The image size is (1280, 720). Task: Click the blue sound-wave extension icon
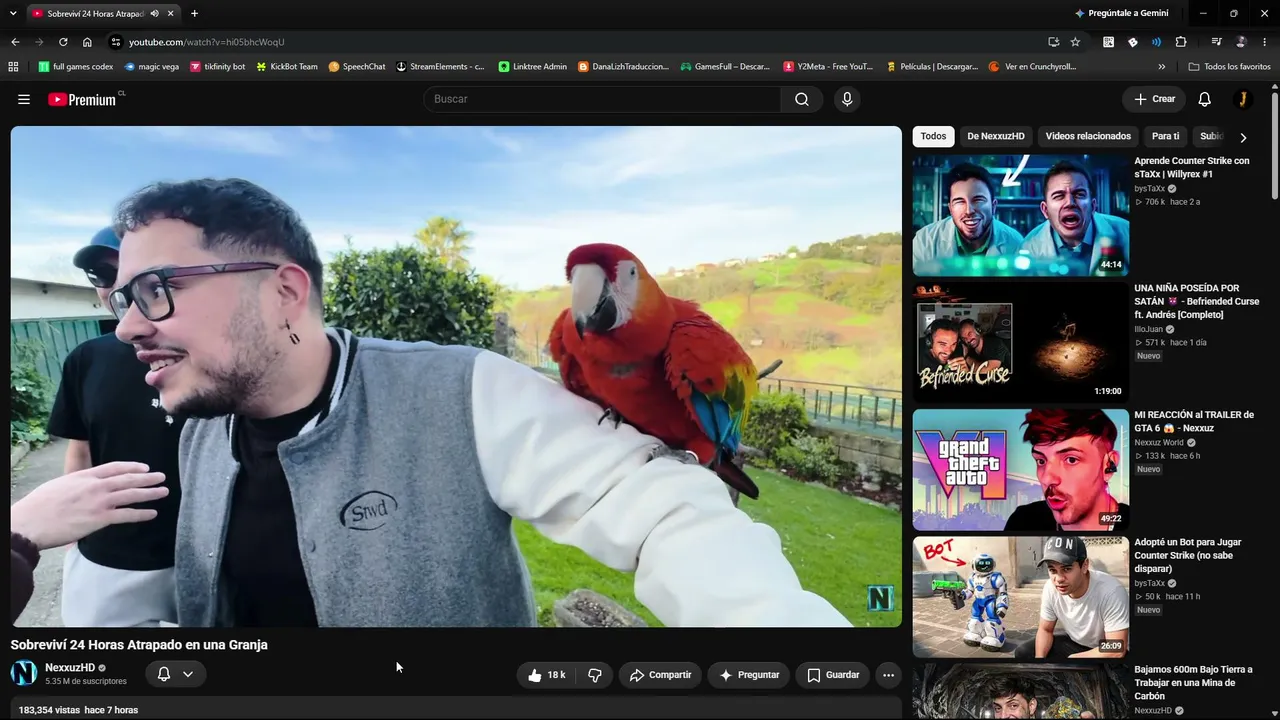point(1156,42)
